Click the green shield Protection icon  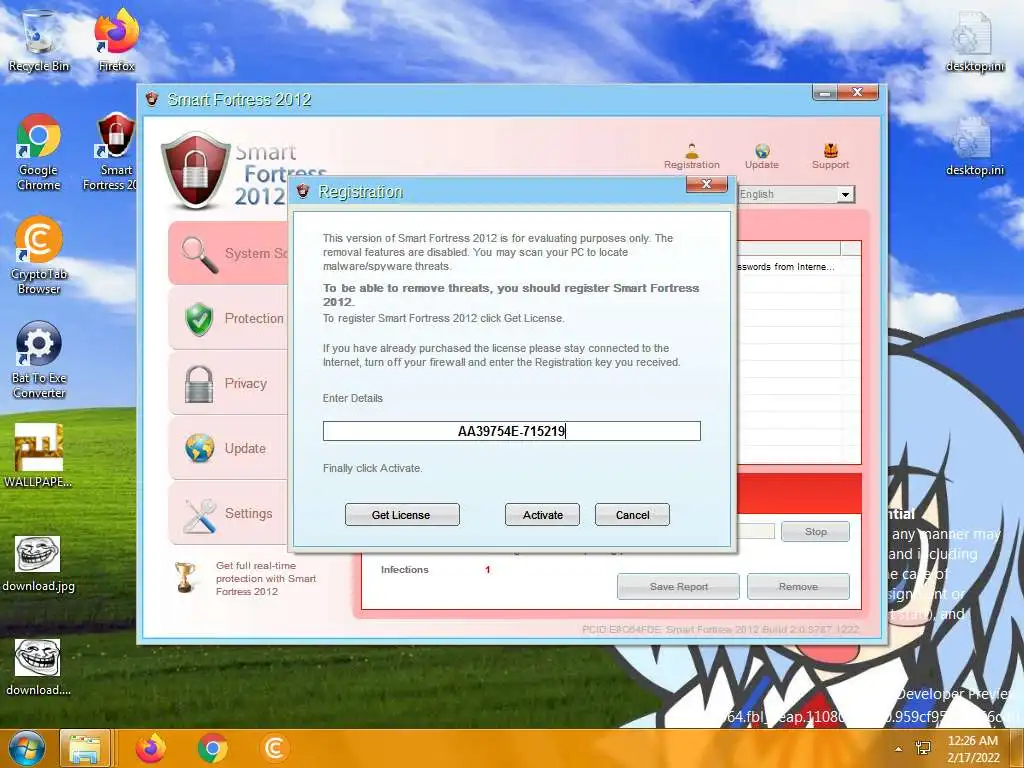[199, 319]
